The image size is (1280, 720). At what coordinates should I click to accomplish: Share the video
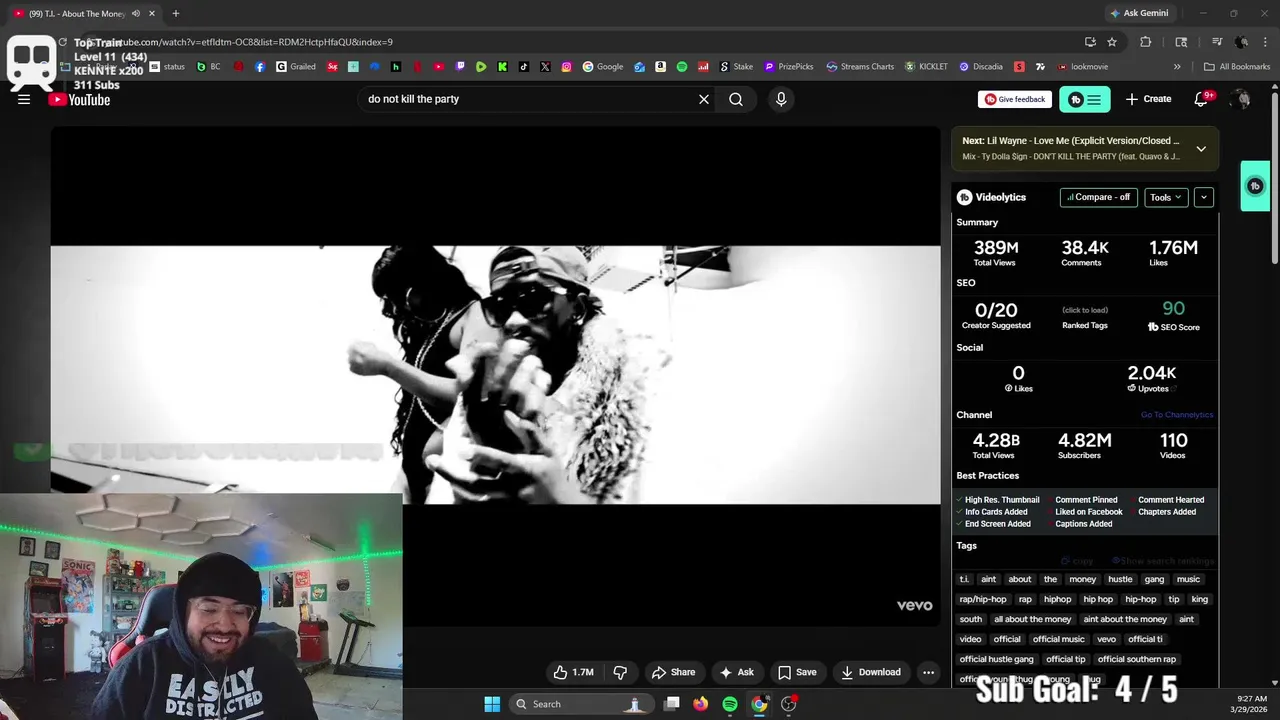[673, 672]
